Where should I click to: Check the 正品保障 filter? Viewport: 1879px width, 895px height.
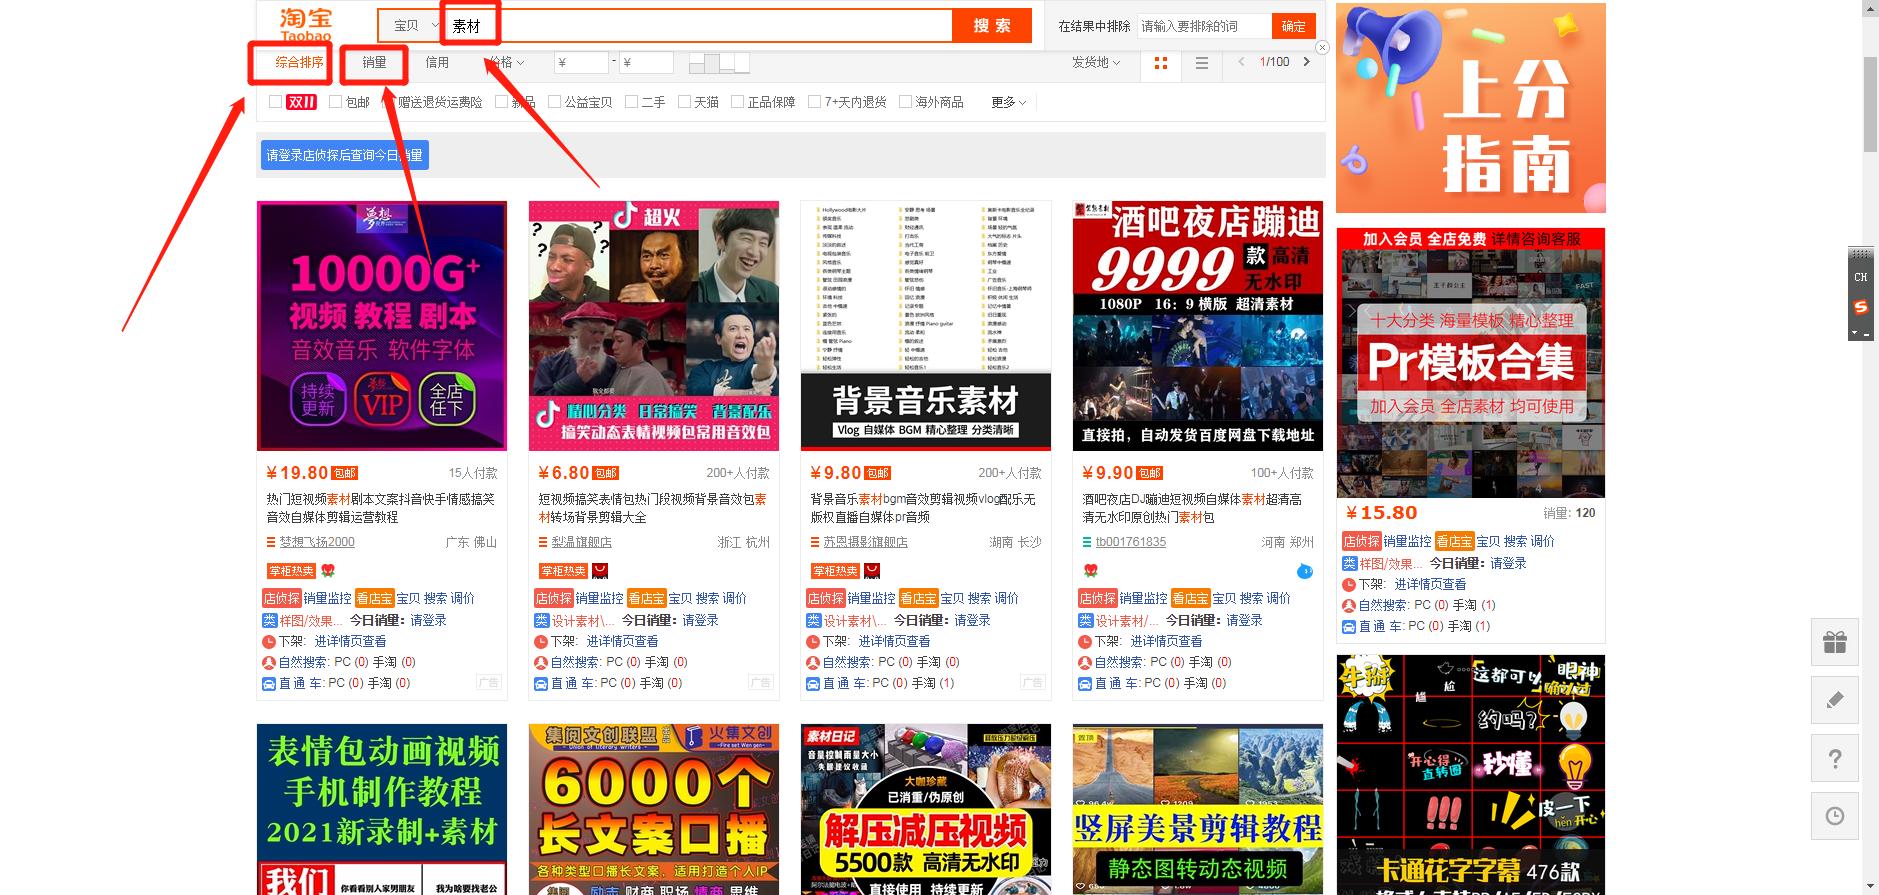coord(737,102)
